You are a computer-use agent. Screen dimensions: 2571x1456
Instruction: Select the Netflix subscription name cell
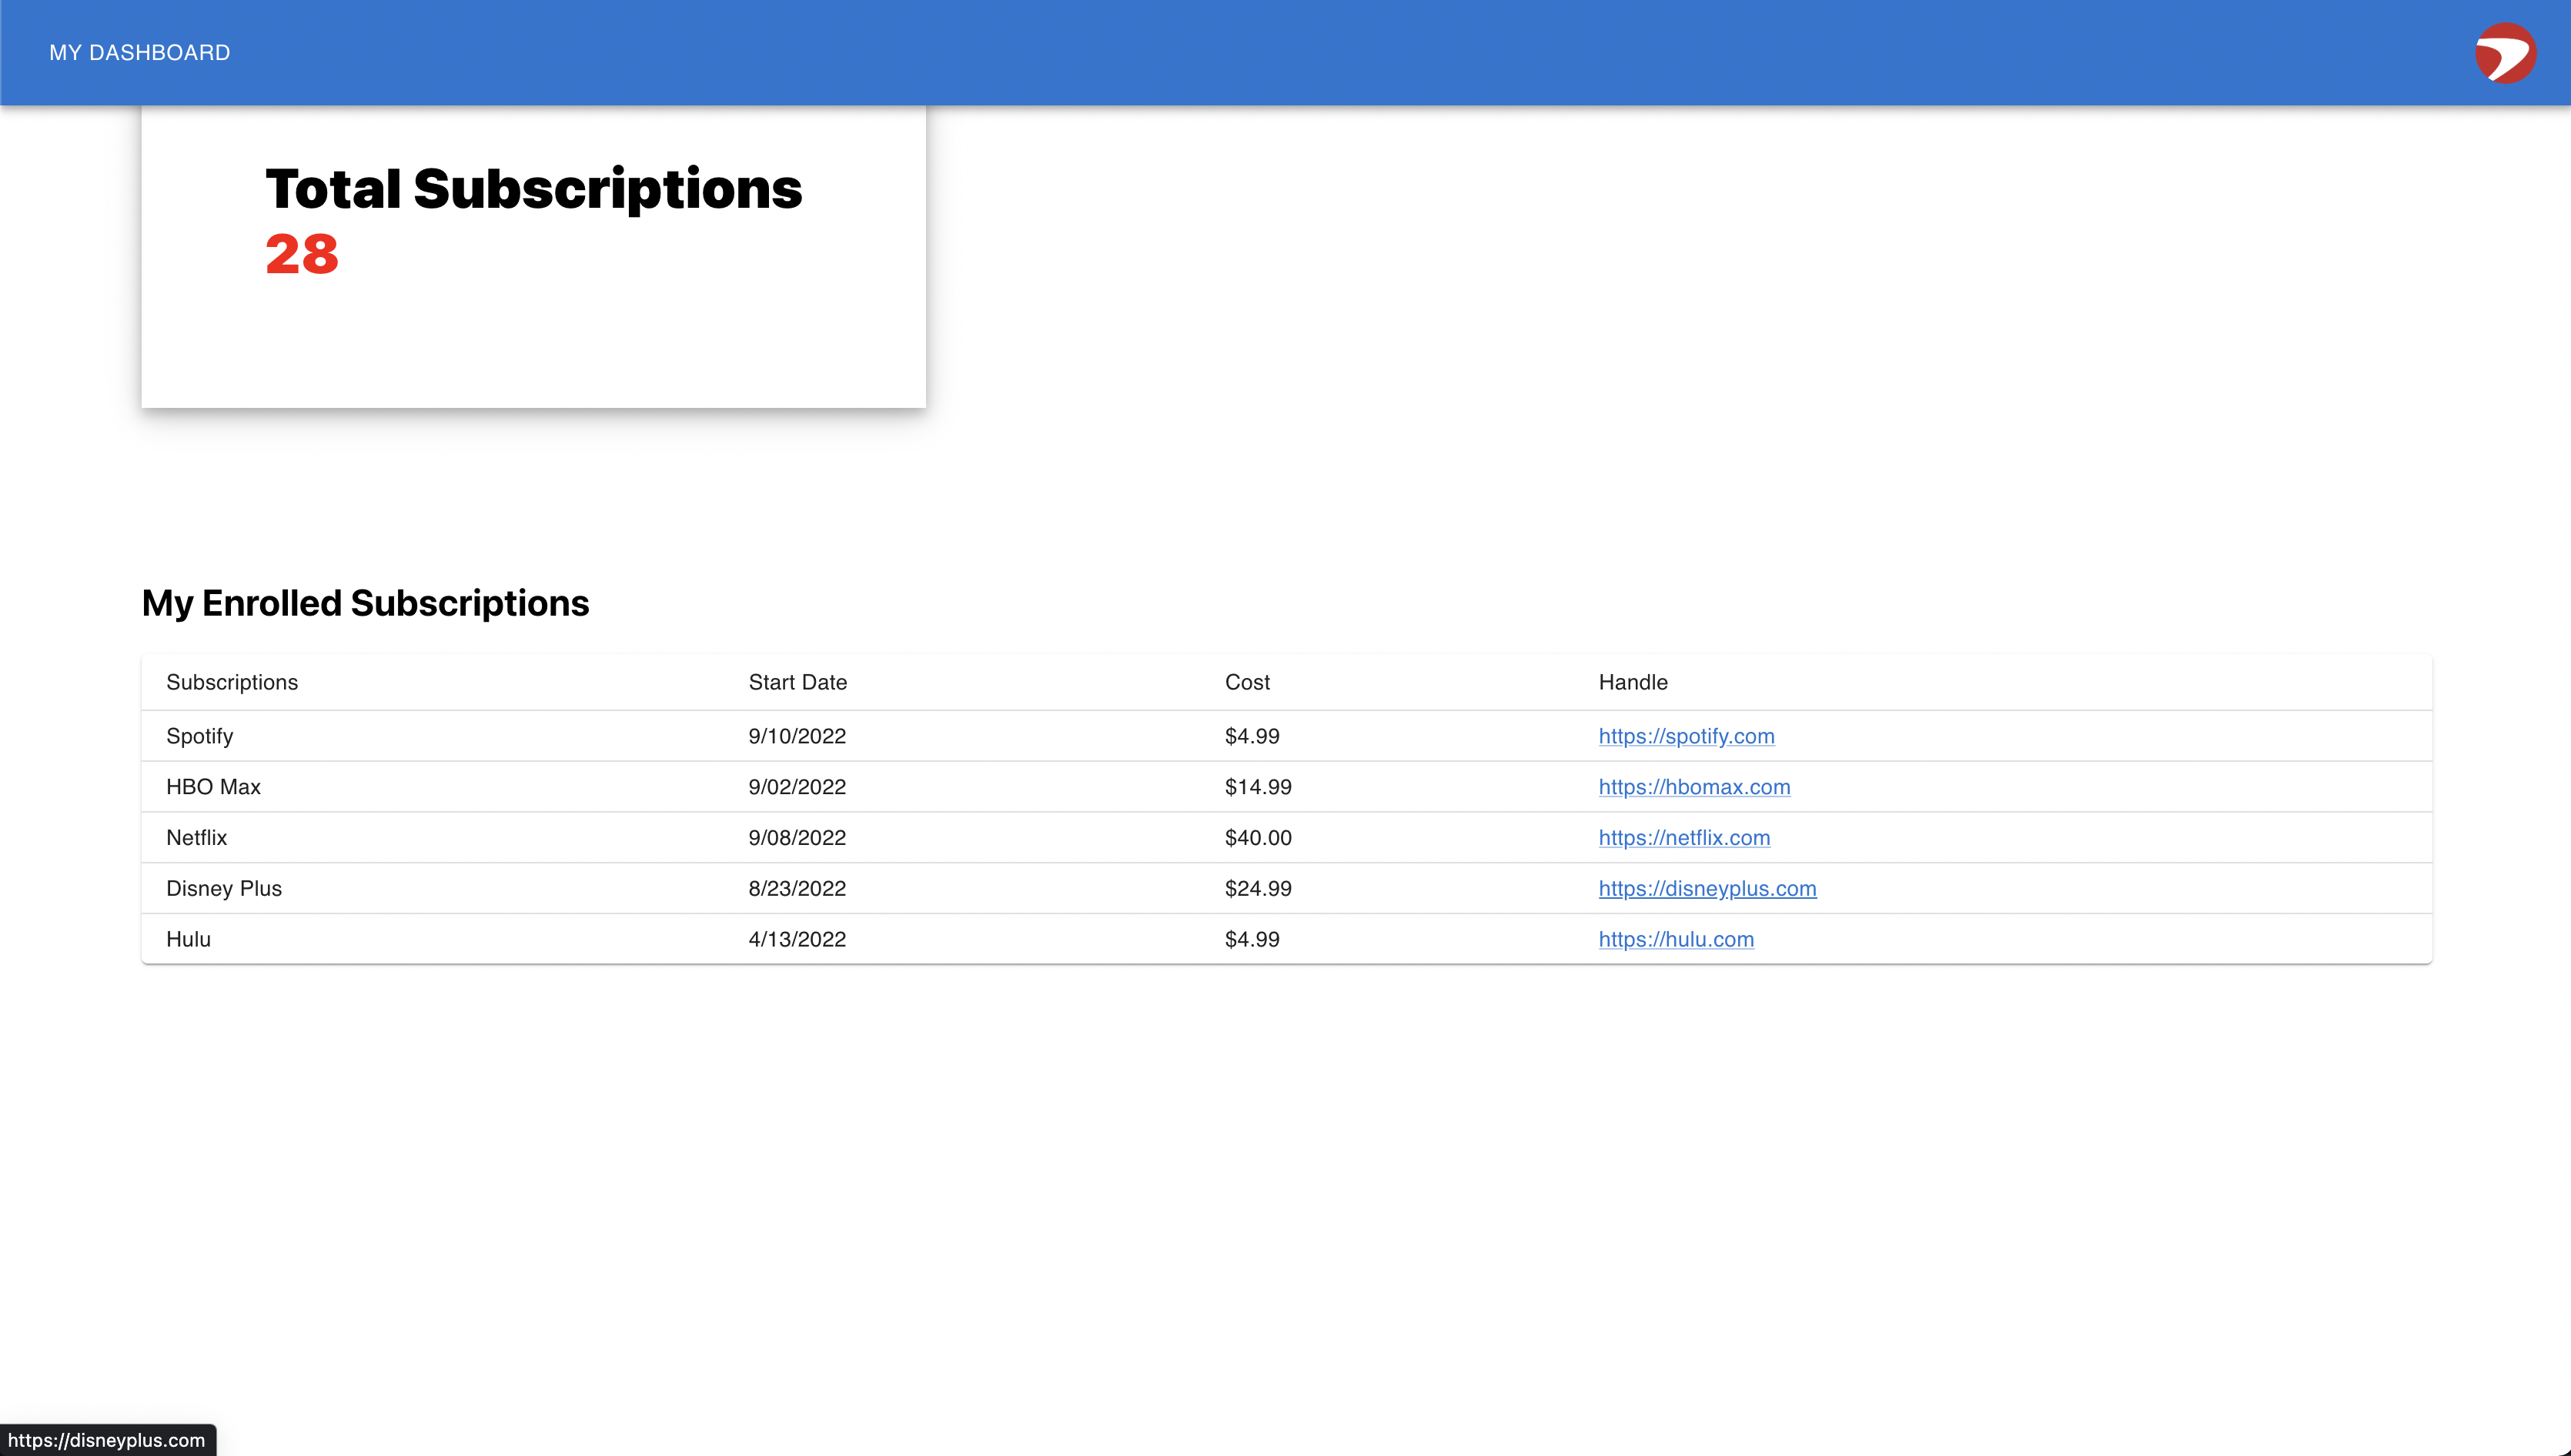point(197,838)
